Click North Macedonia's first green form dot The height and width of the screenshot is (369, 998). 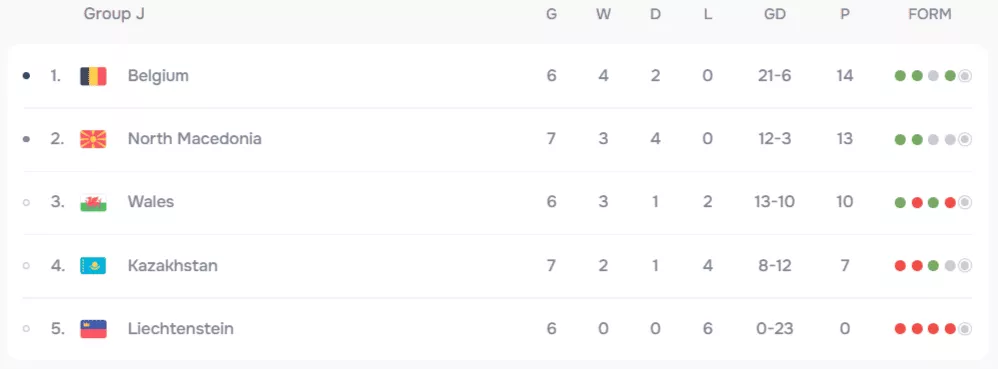[900, 139]
